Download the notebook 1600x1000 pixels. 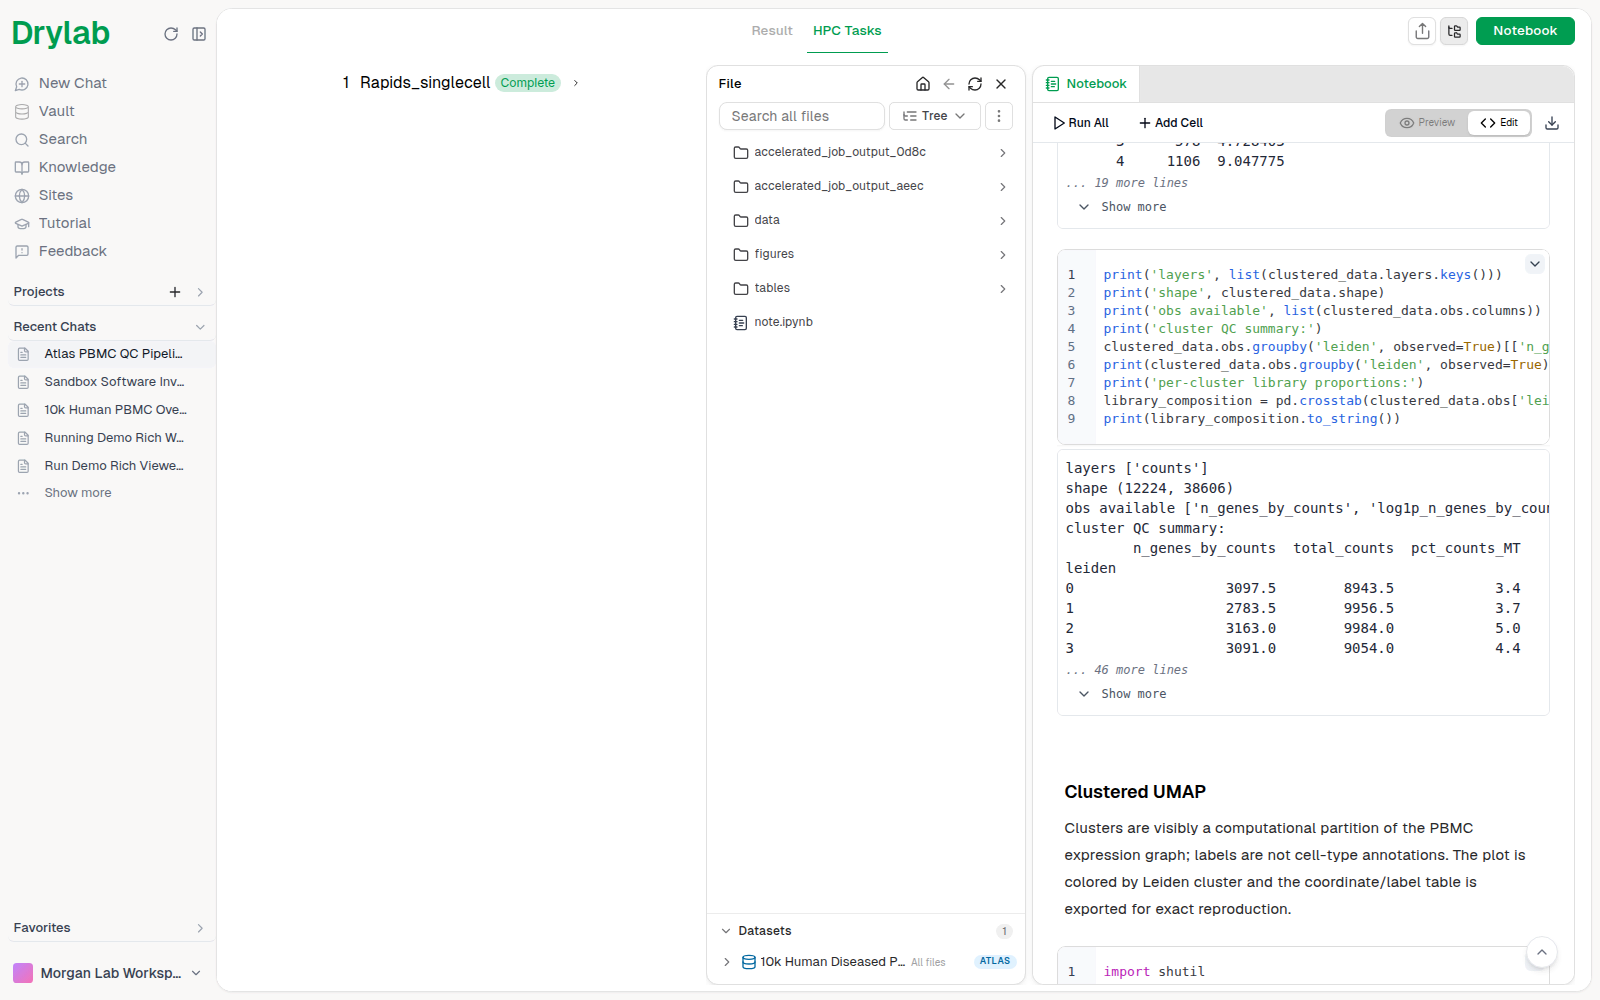(x=1552, y=123)
